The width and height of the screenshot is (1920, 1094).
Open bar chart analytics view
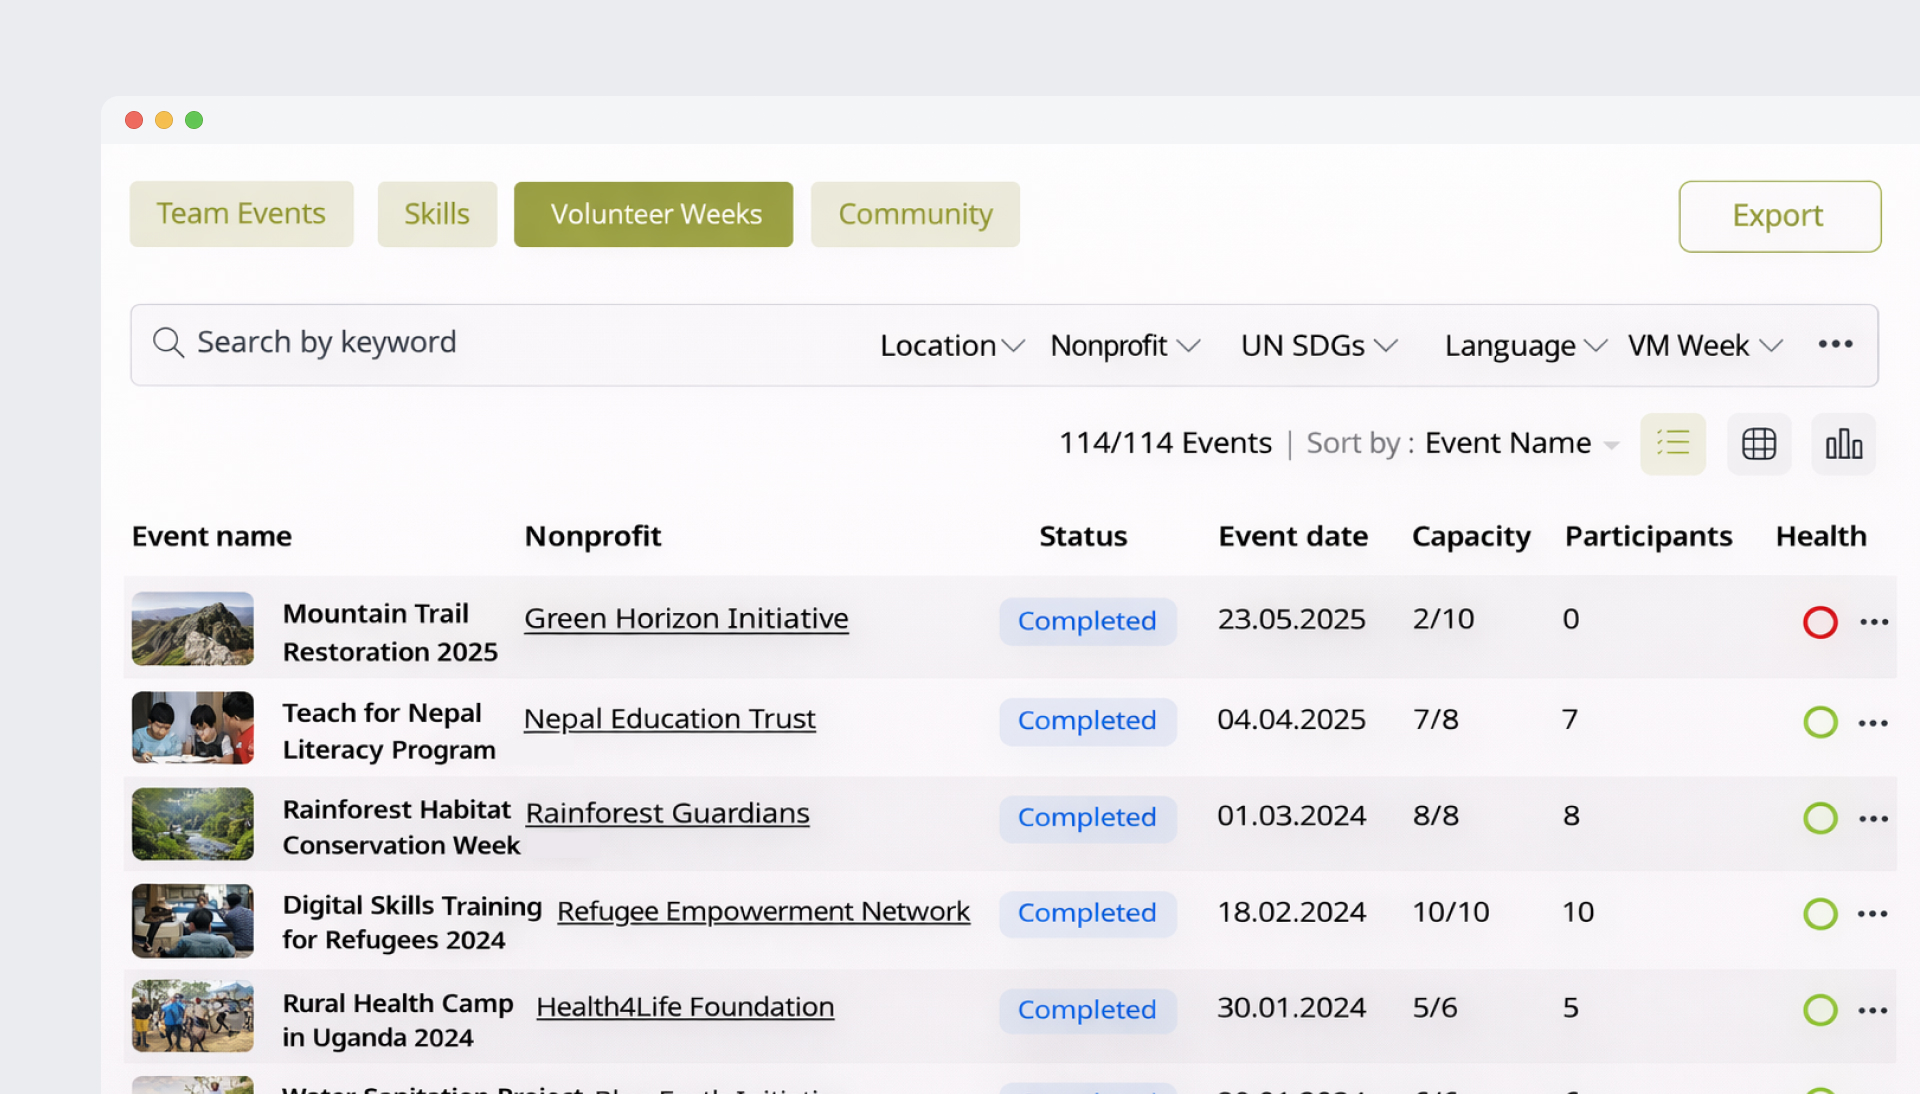[x=1843, y=443]
